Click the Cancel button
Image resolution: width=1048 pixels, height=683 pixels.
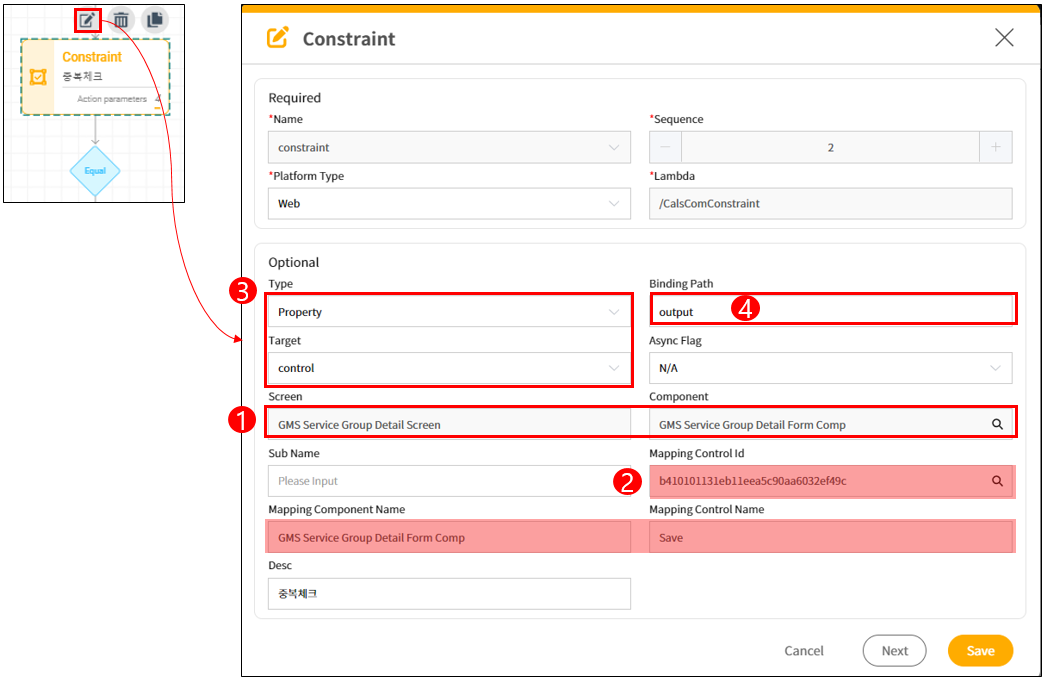pyautogui.click(x=803, y=651)
